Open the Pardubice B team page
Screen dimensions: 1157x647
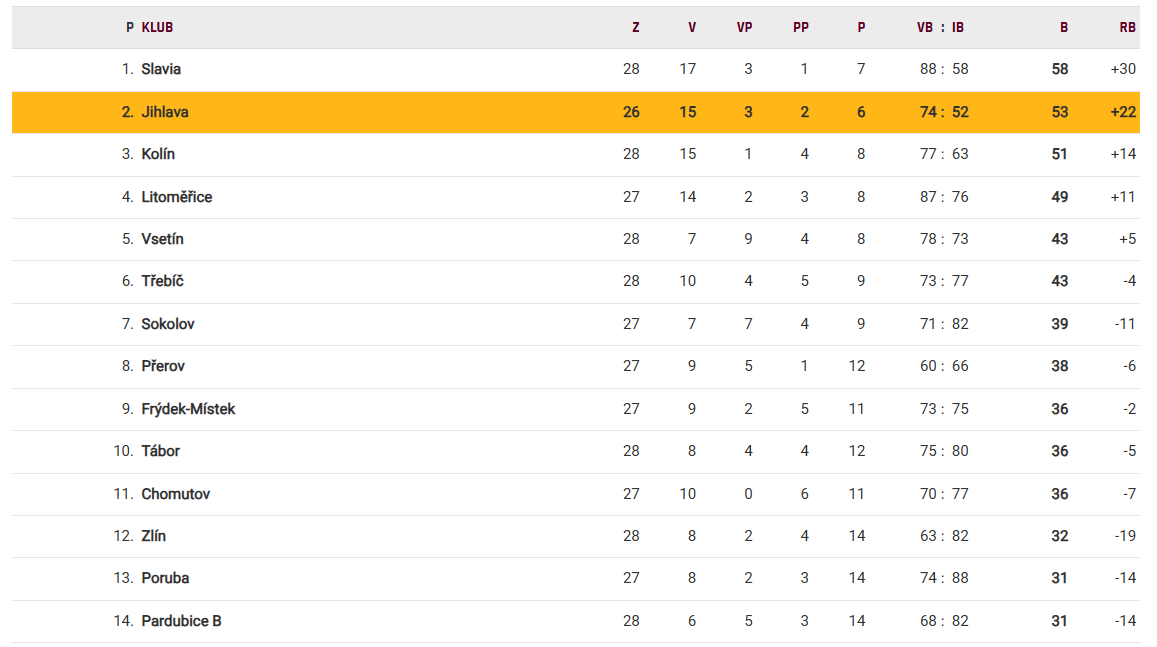tap(181, 621)
